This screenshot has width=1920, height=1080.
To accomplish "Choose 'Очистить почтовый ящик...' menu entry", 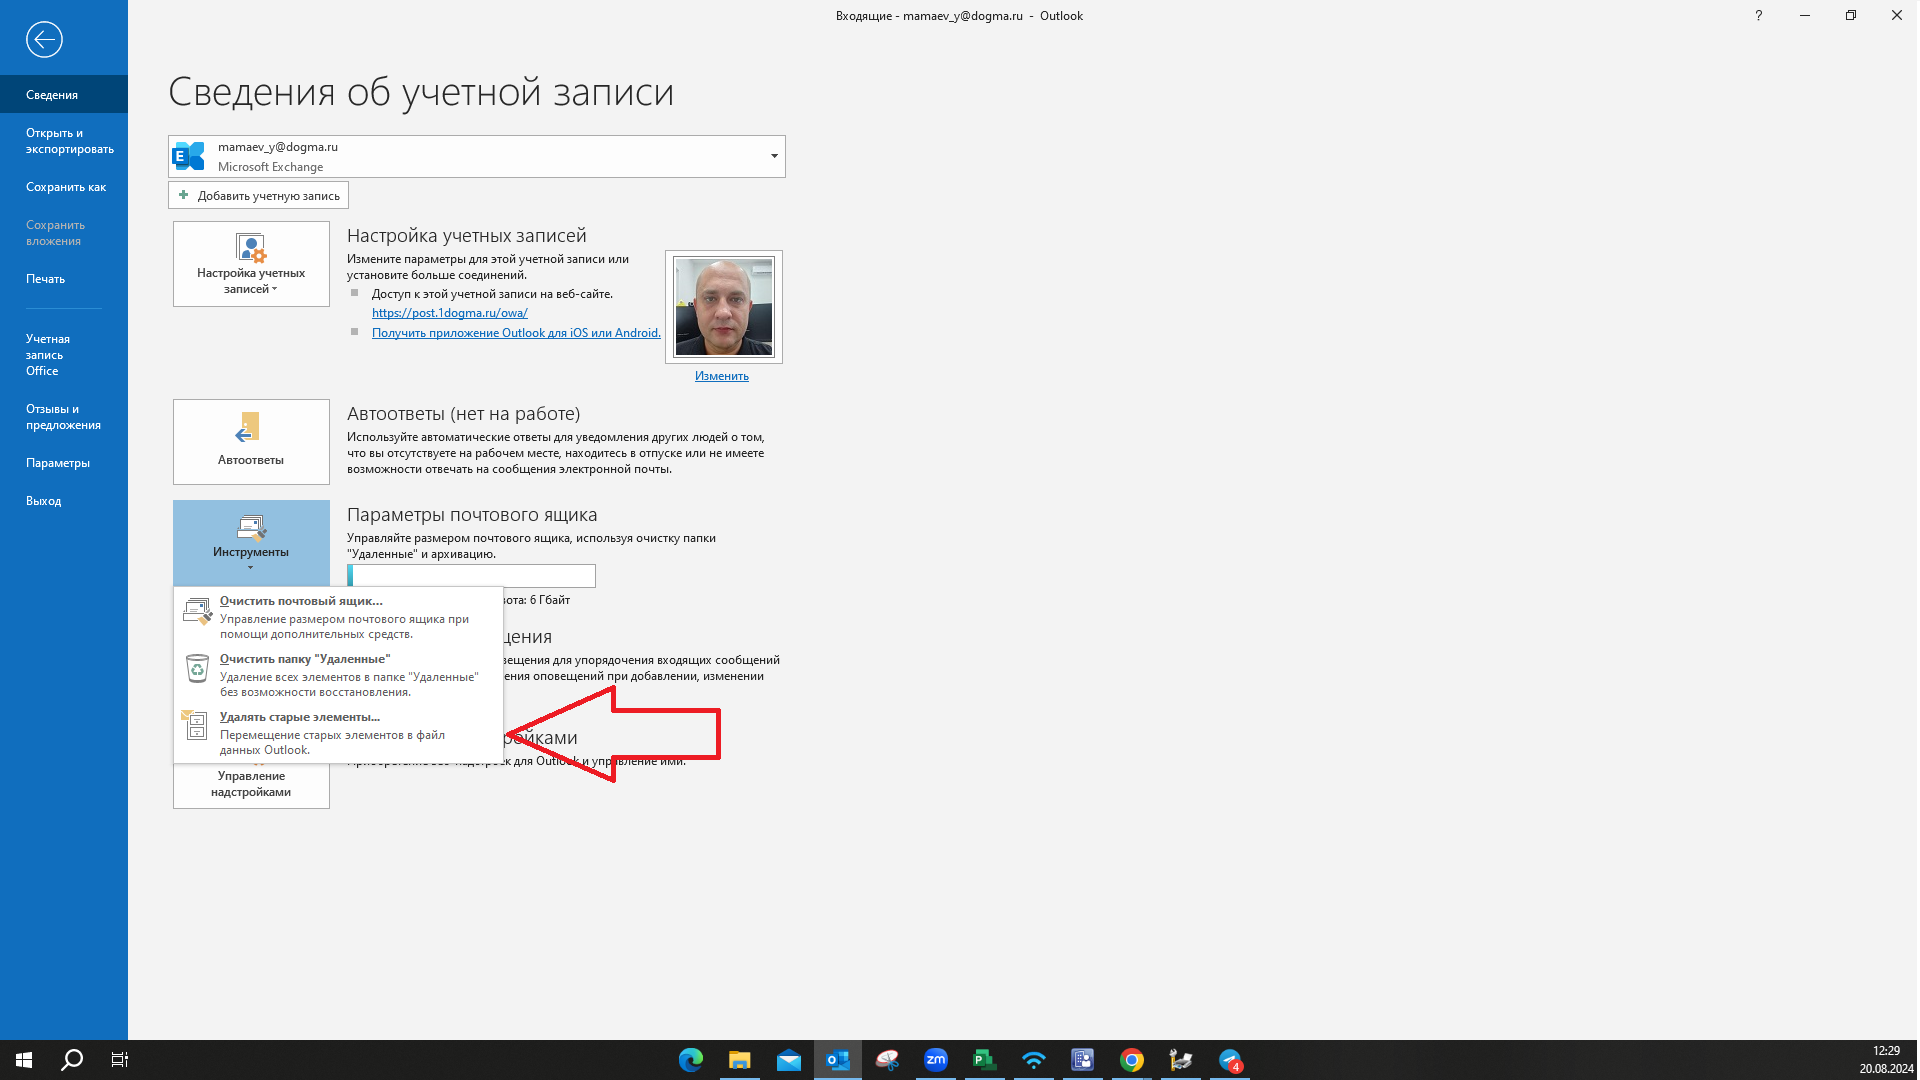I will point(301,601).
